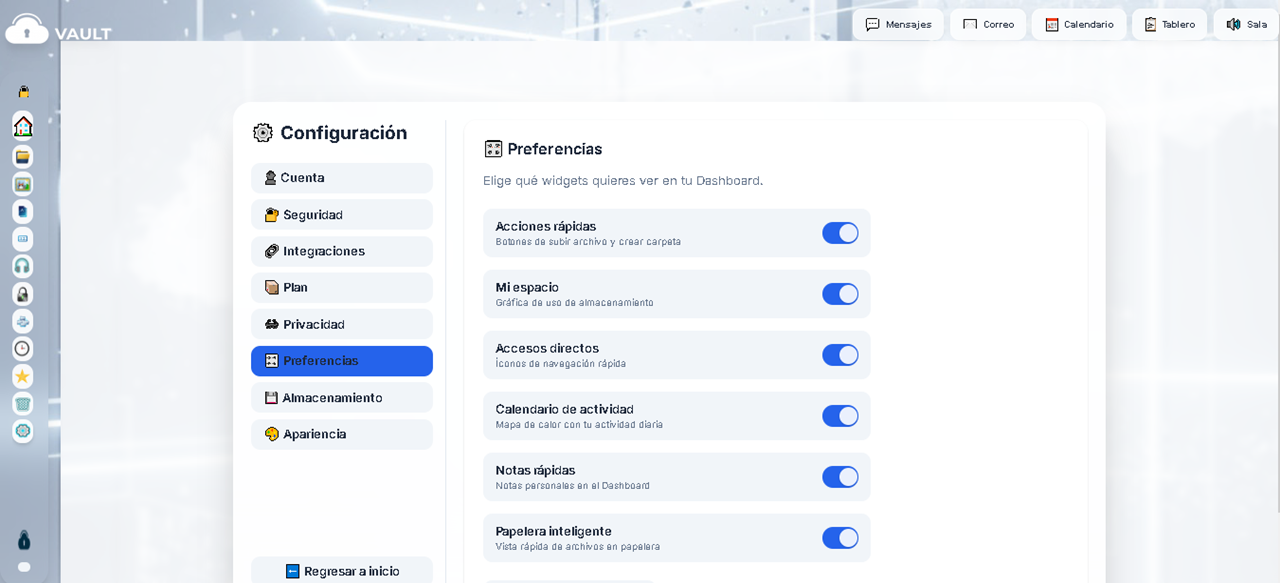
Task: Click 'Botones de subir archivo y crear carpeta' text
Action: pos(588,242)
